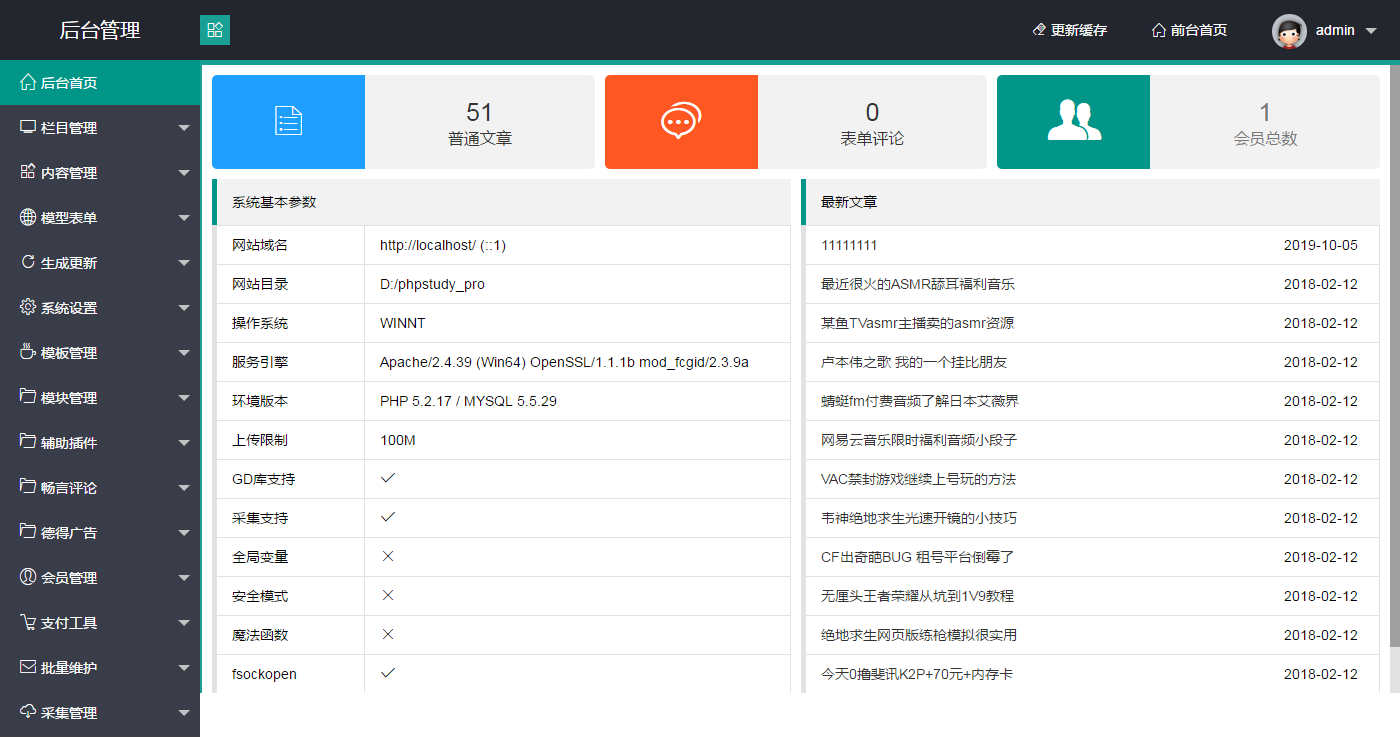Click the eraser icon beside 更新缓存
The width and height of the screenshot is (1400, 737).
coord(1039,30)
